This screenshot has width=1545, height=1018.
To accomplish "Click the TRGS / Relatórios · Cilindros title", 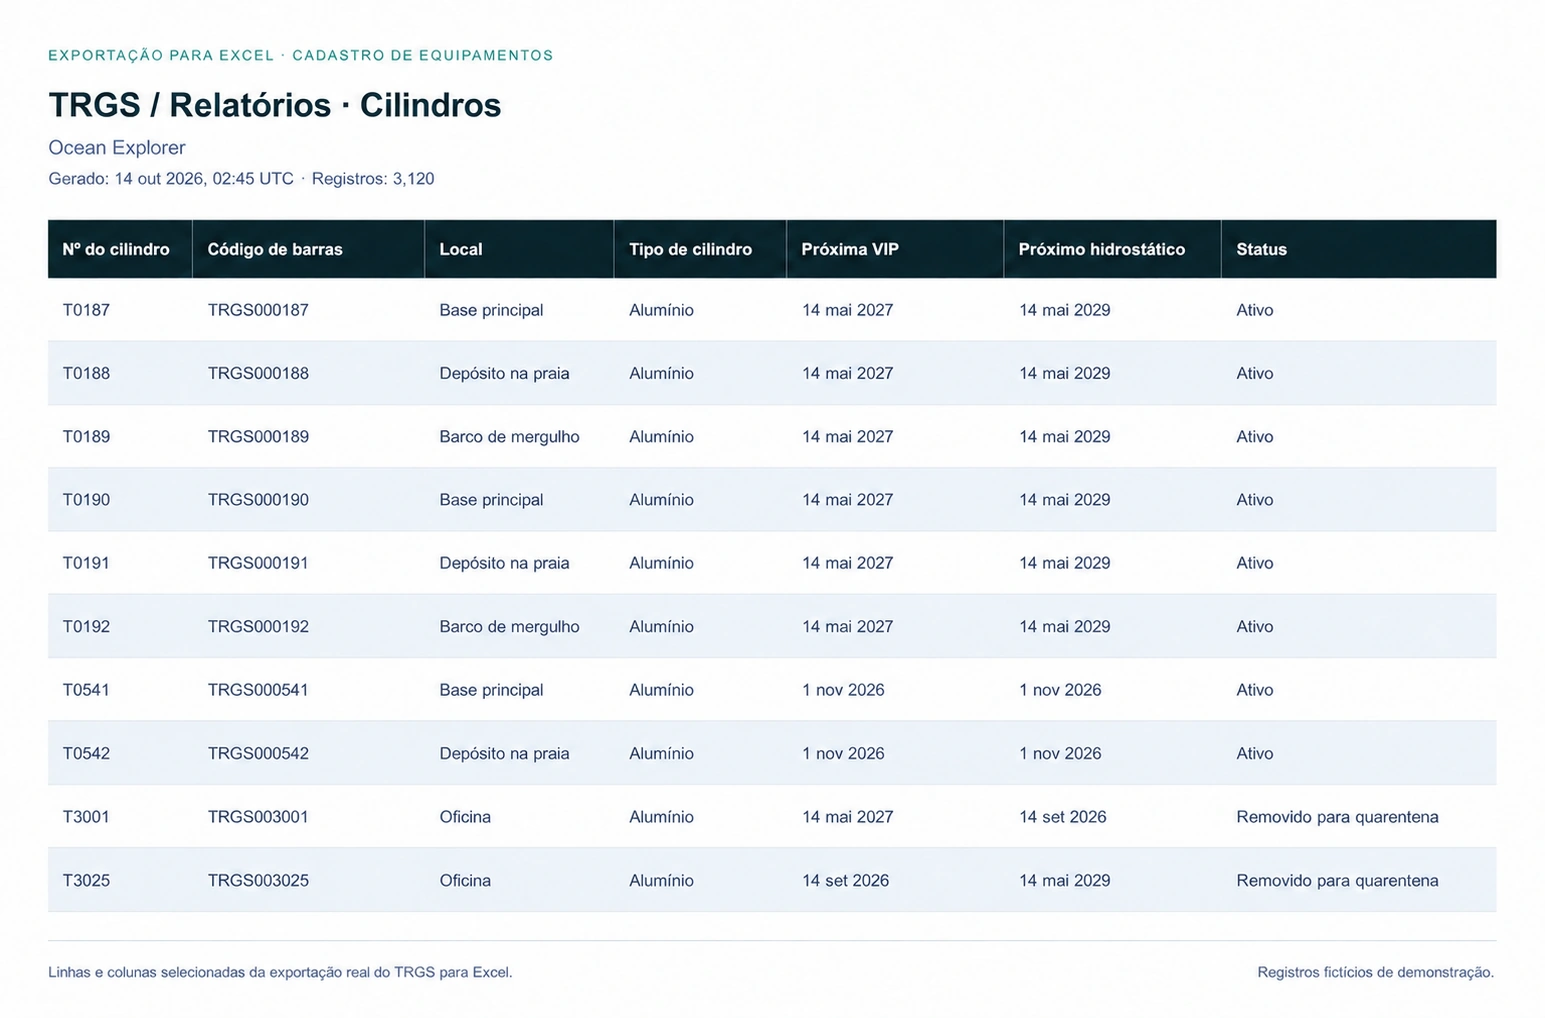I will 275,105.
